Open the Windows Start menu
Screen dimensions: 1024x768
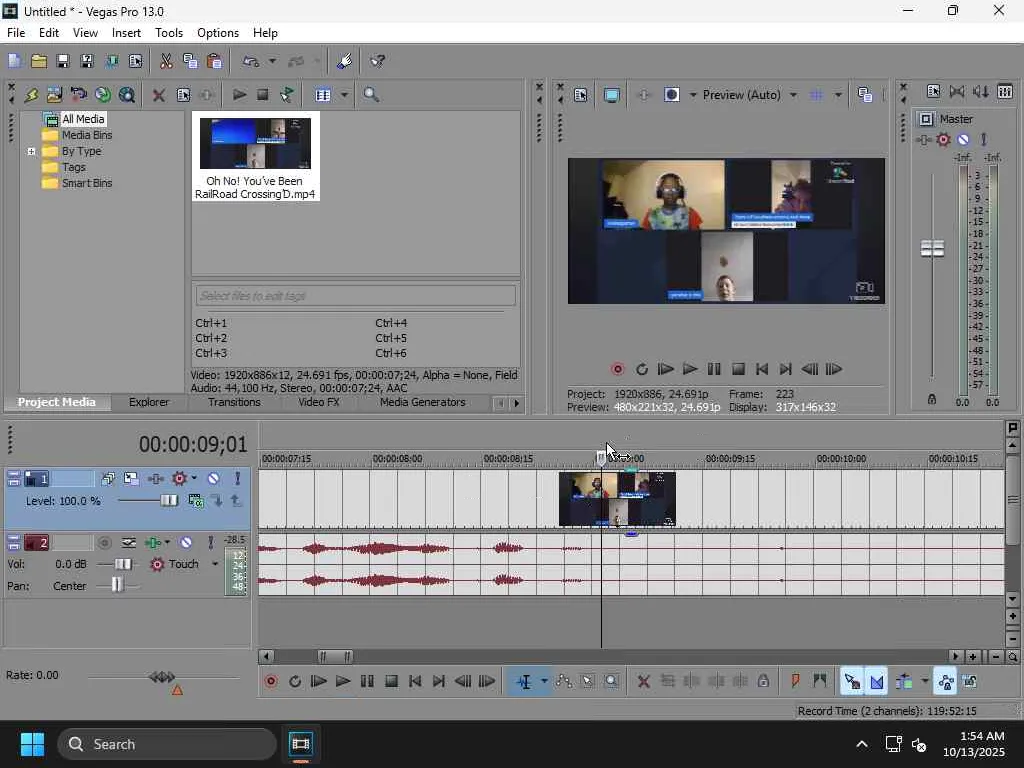pos(32,744)
